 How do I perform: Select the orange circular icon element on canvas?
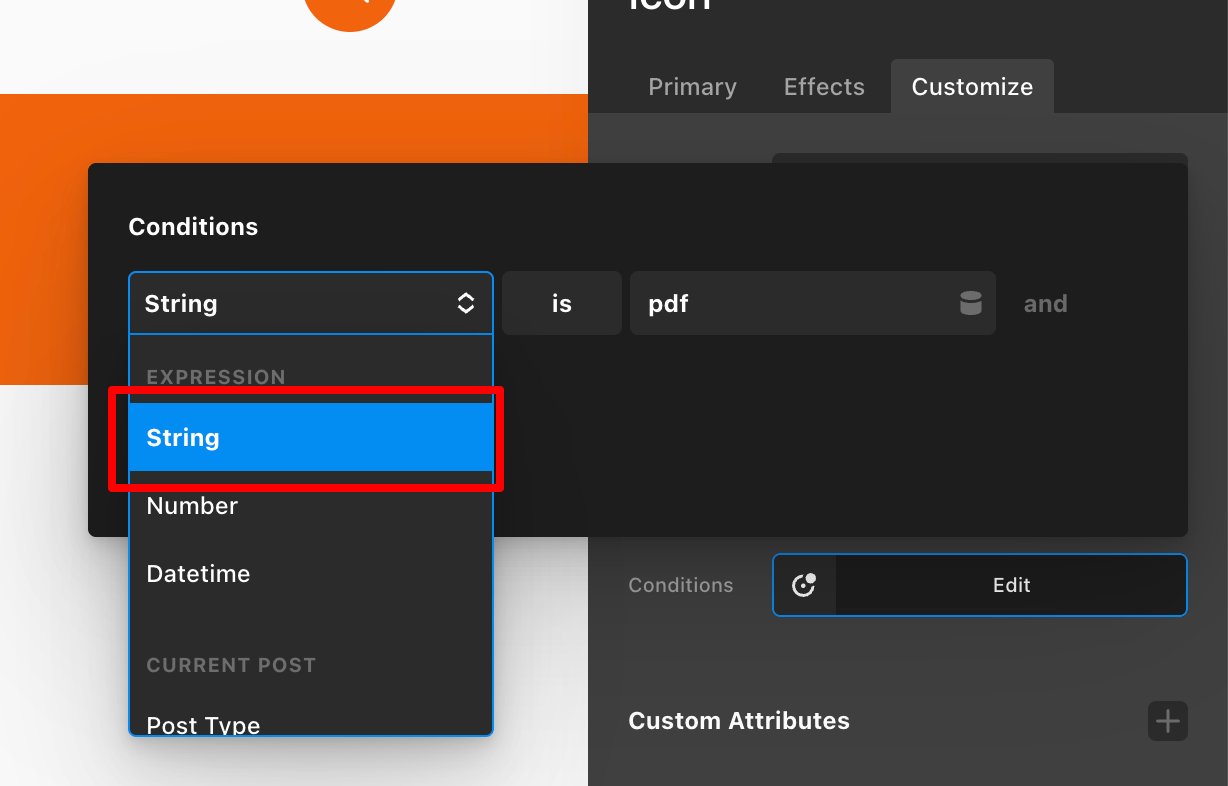tap(350, 10)
